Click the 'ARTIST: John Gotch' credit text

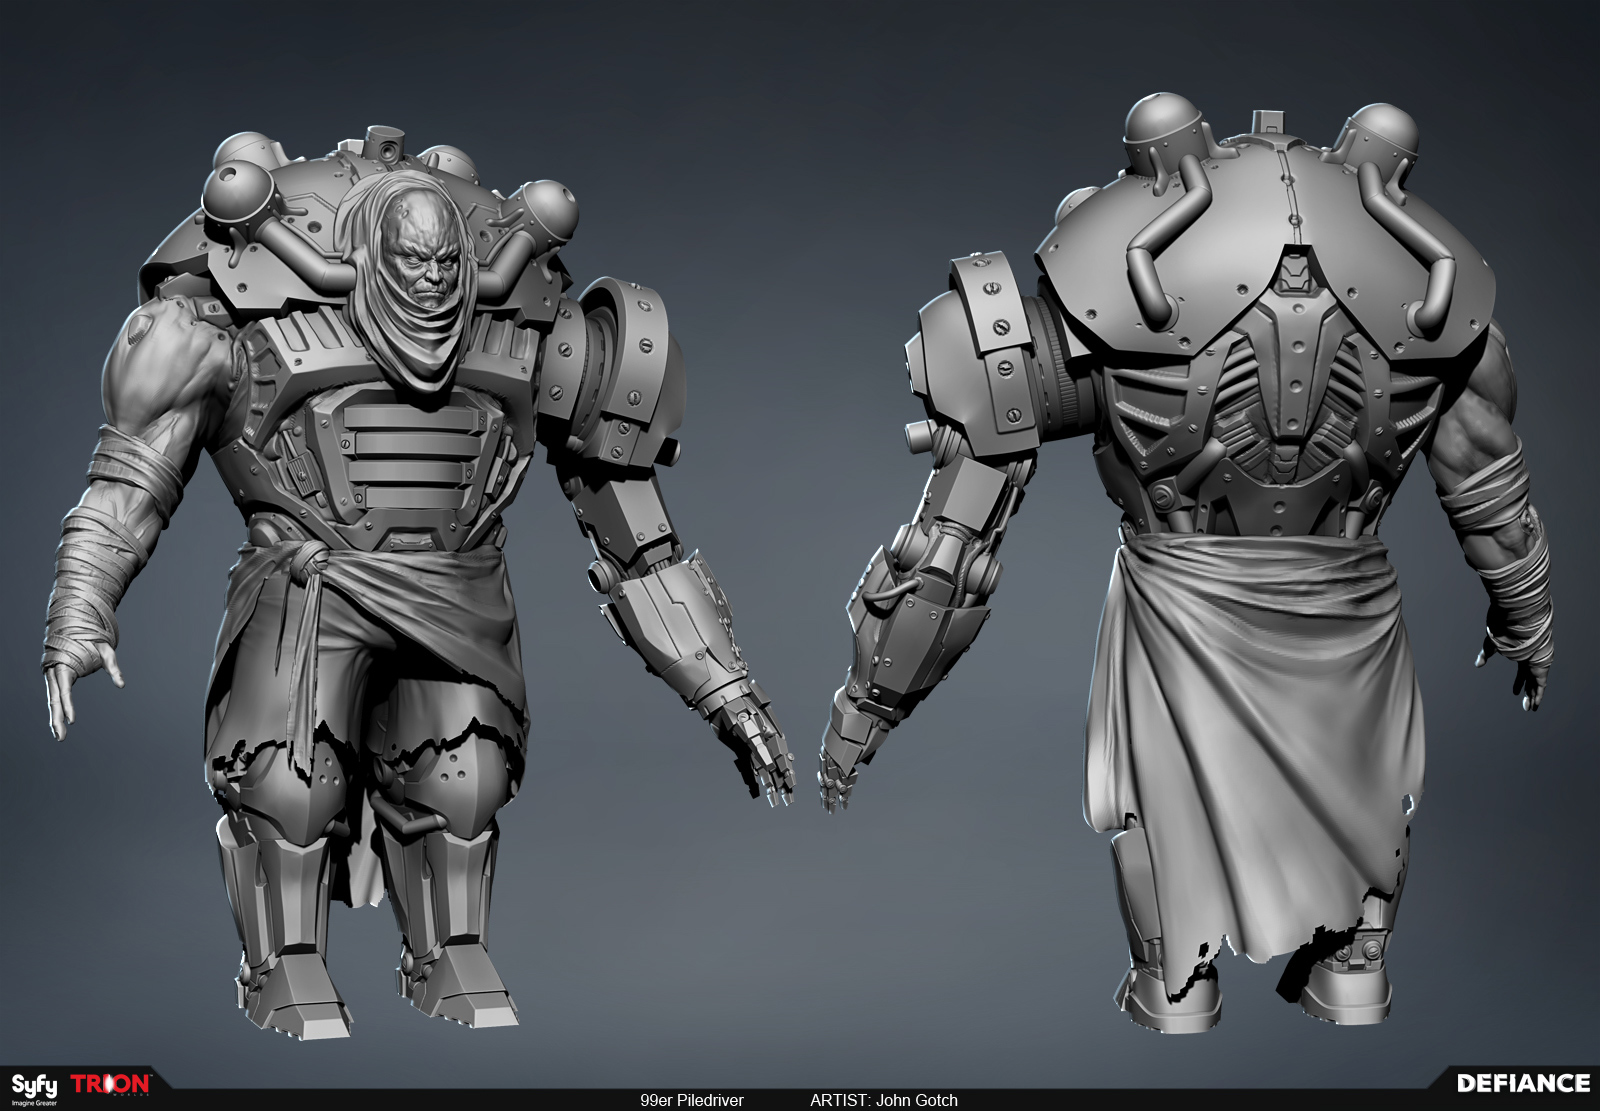coord(884,1100)
